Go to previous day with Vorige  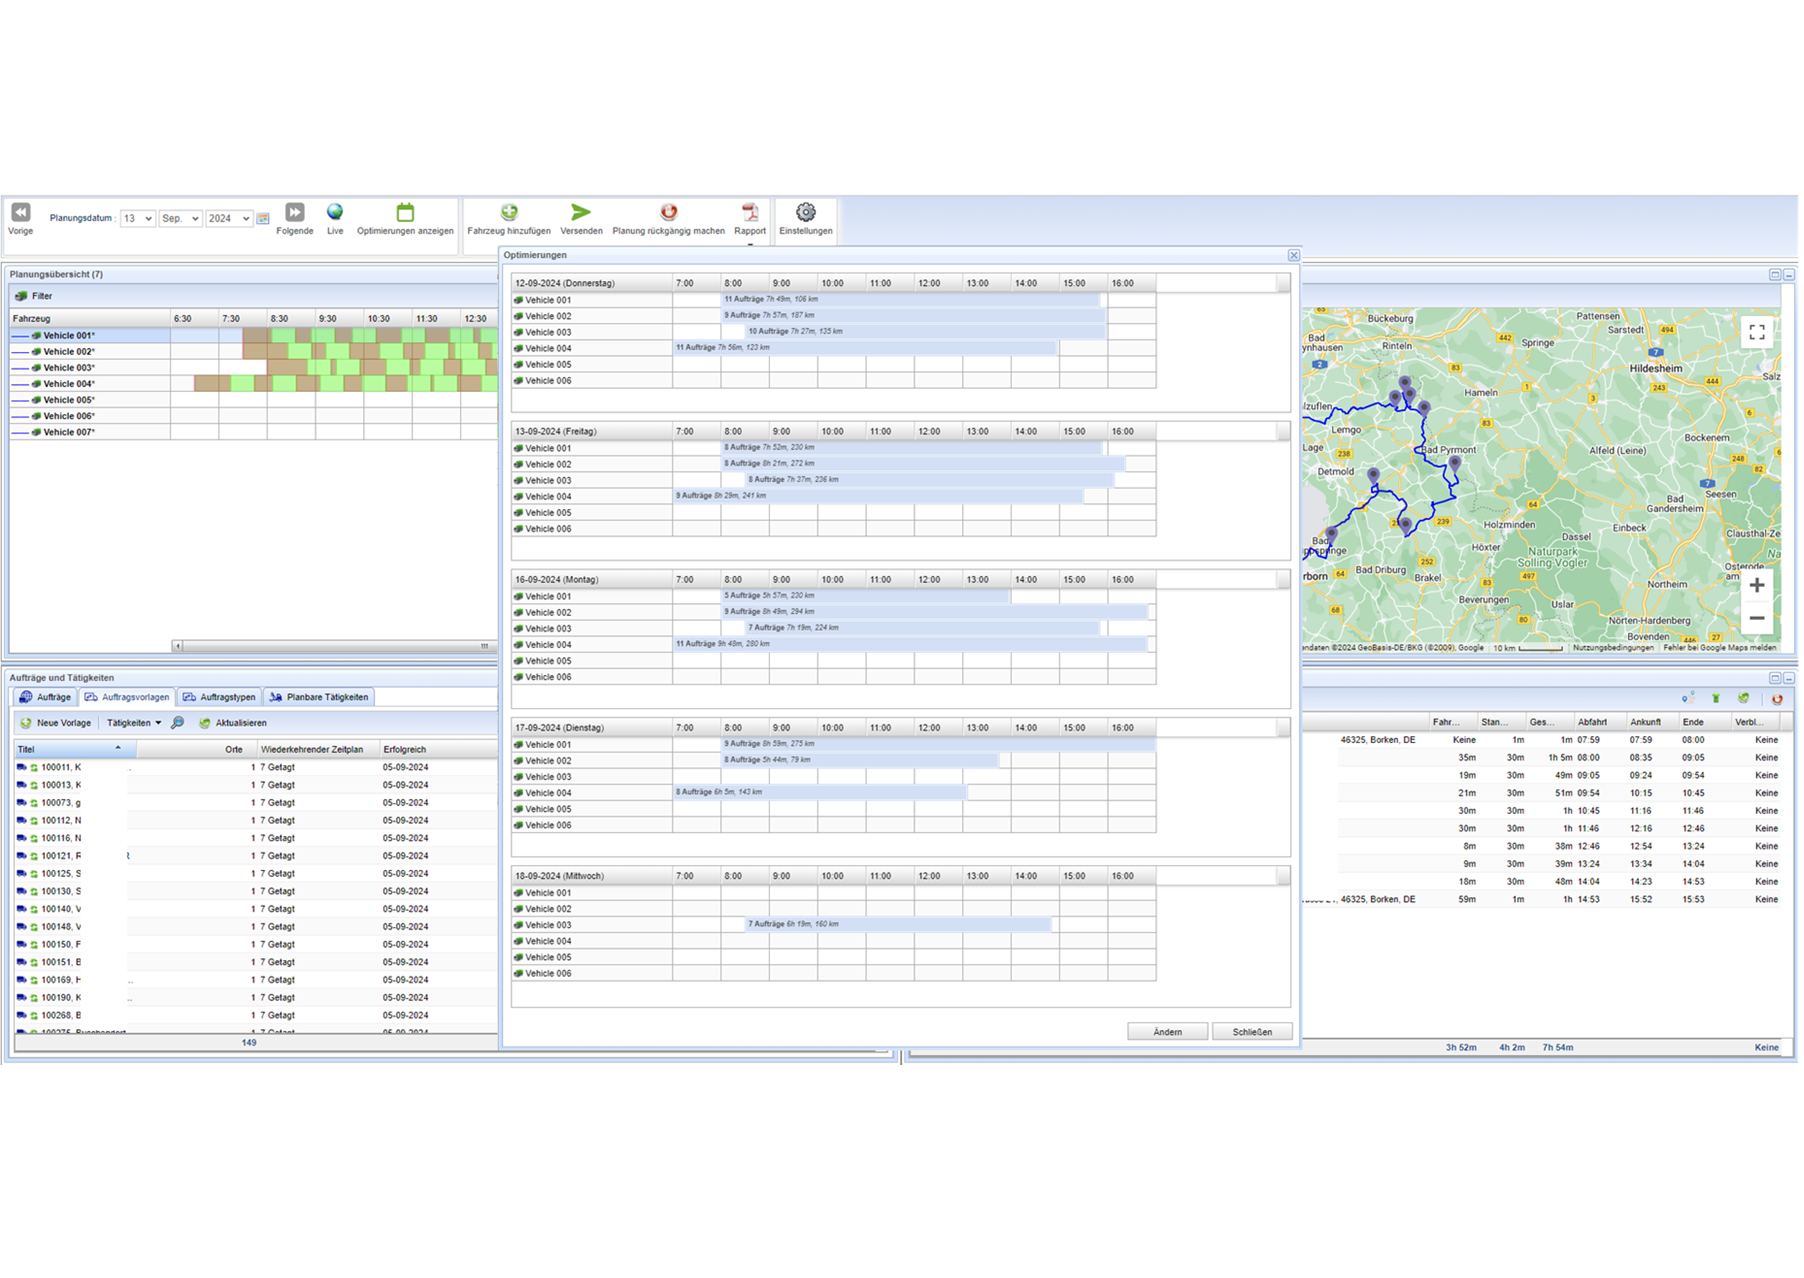click(x=20, y=220)
